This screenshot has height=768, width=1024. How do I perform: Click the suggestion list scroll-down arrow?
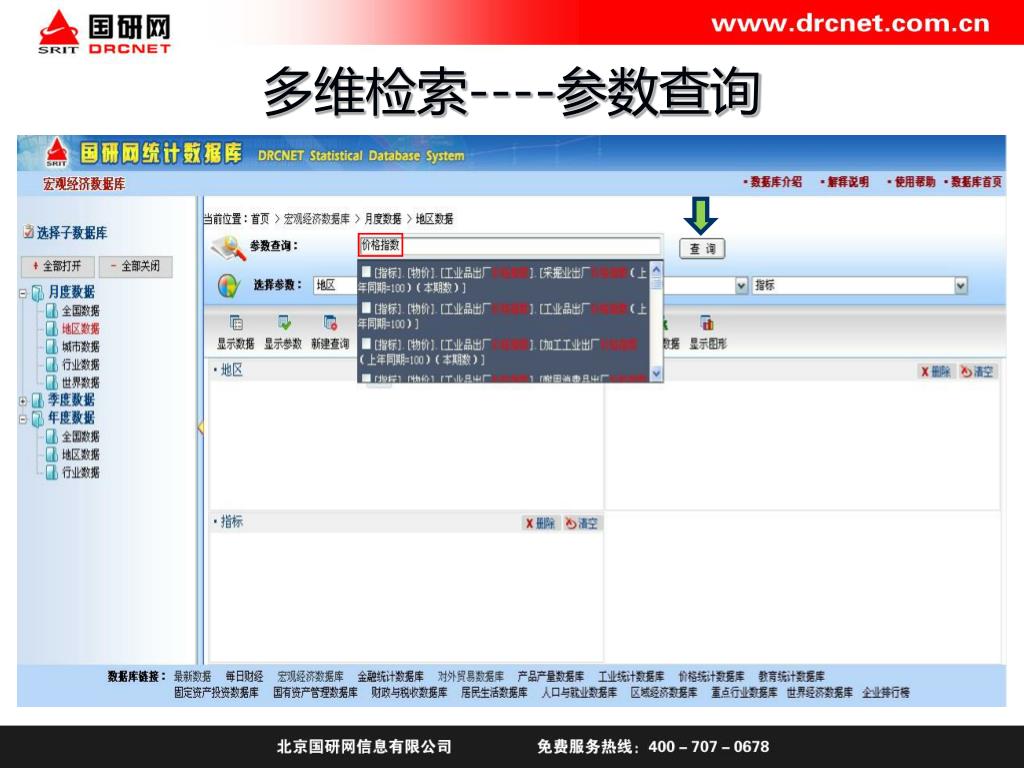click(x=656, y=373)
